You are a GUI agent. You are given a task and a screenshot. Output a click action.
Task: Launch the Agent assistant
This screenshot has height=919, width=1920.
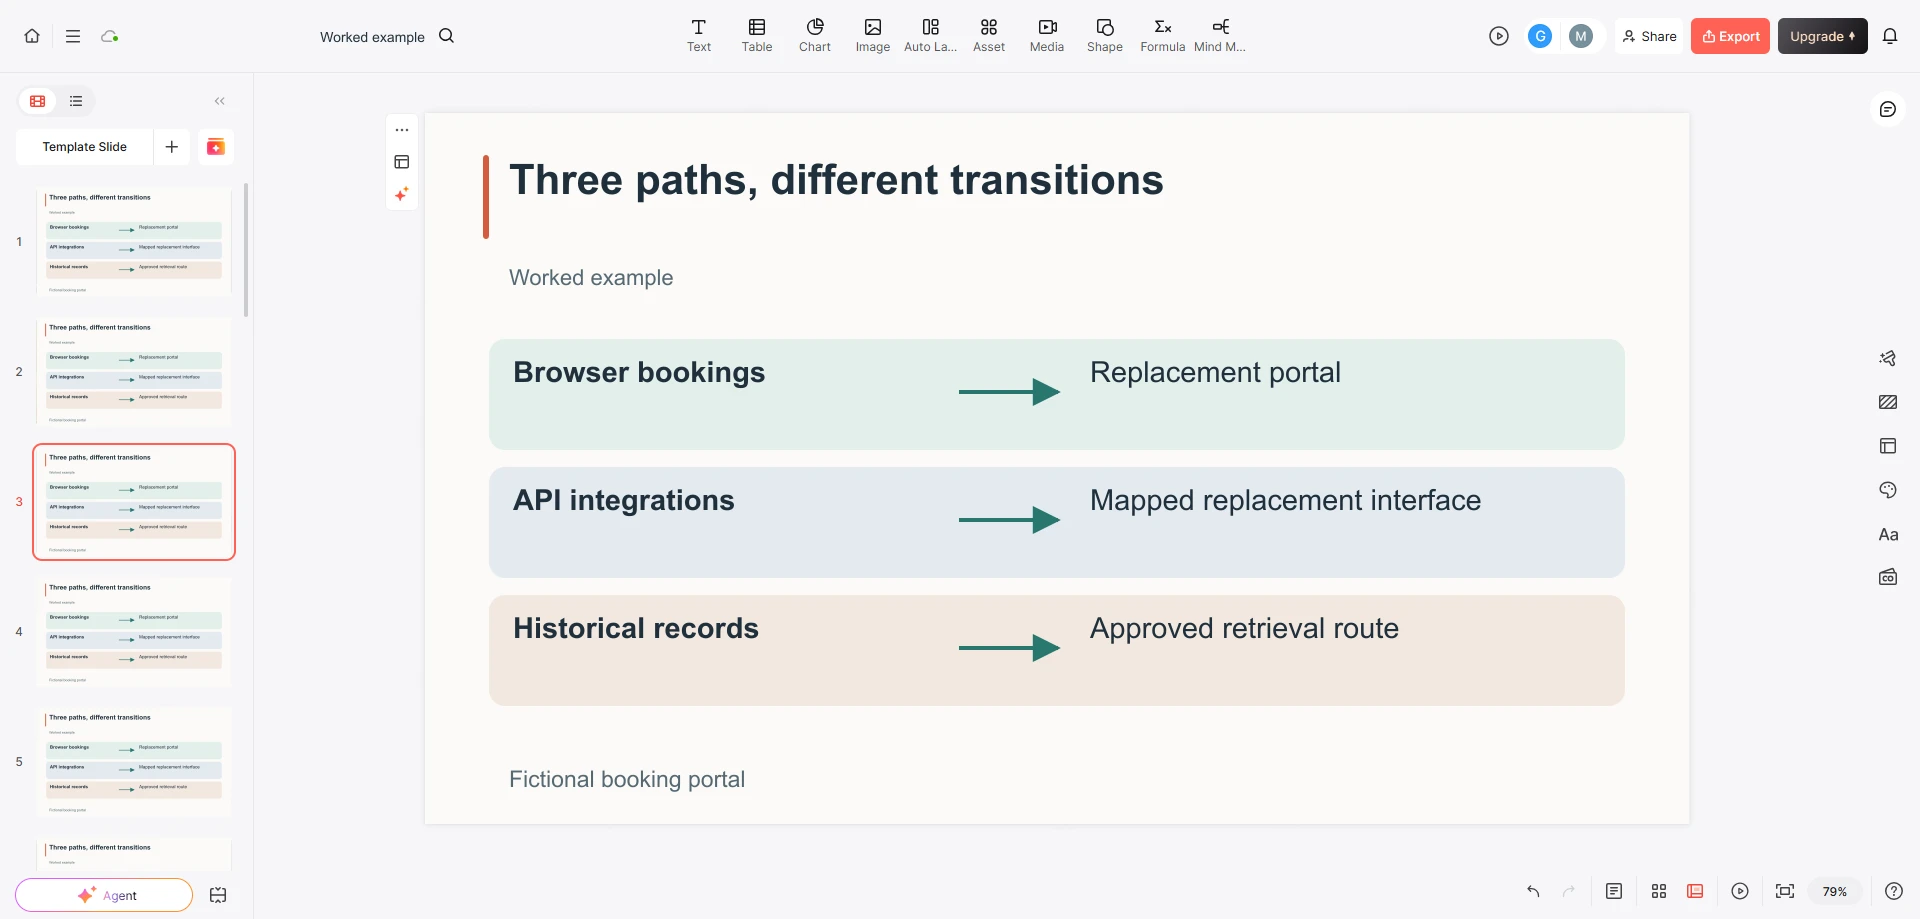pos(104,895)
